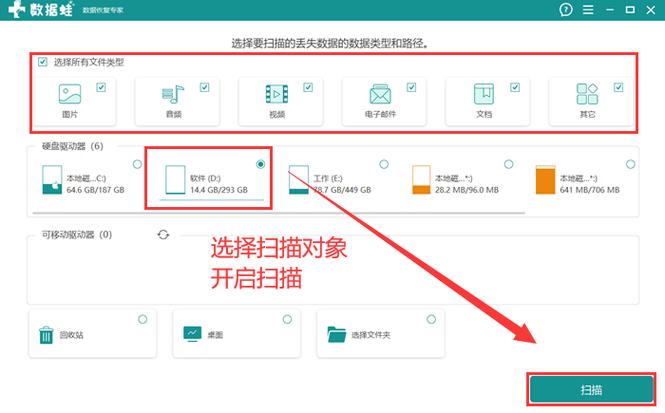Select radio for 28.2 MB/96.0 MB disk
This screenshot has height=413, width=665.
[509, 164]
